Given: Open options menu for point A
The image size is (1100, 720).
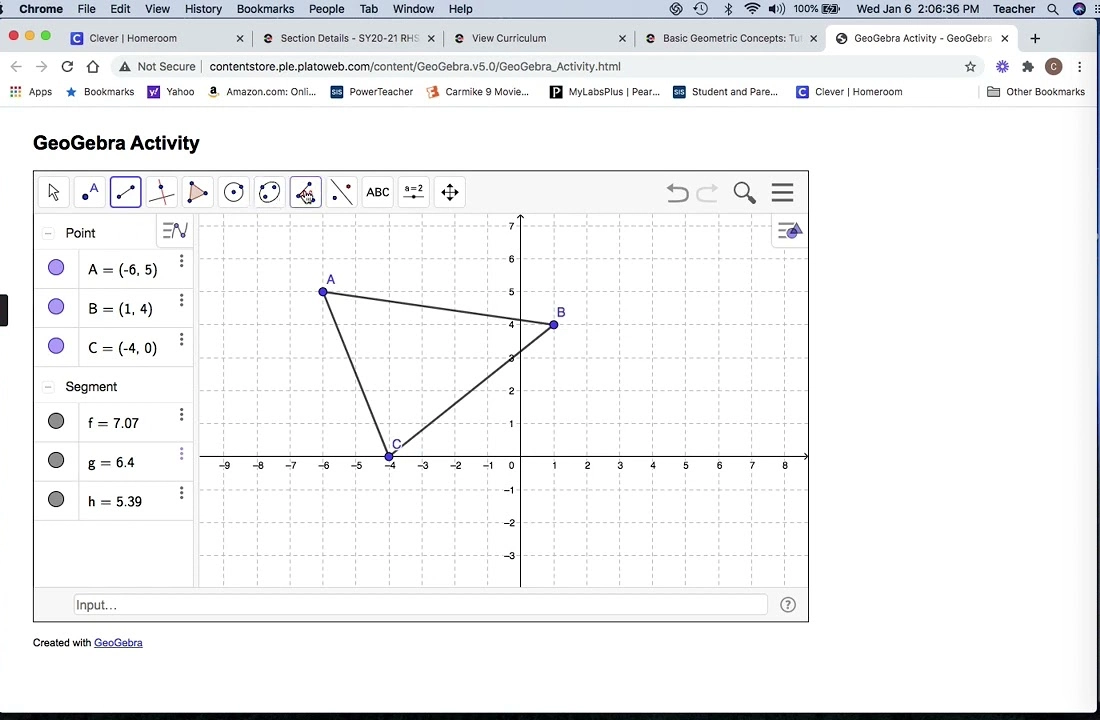Looking at the screenshot, I should tap(181, 261).
